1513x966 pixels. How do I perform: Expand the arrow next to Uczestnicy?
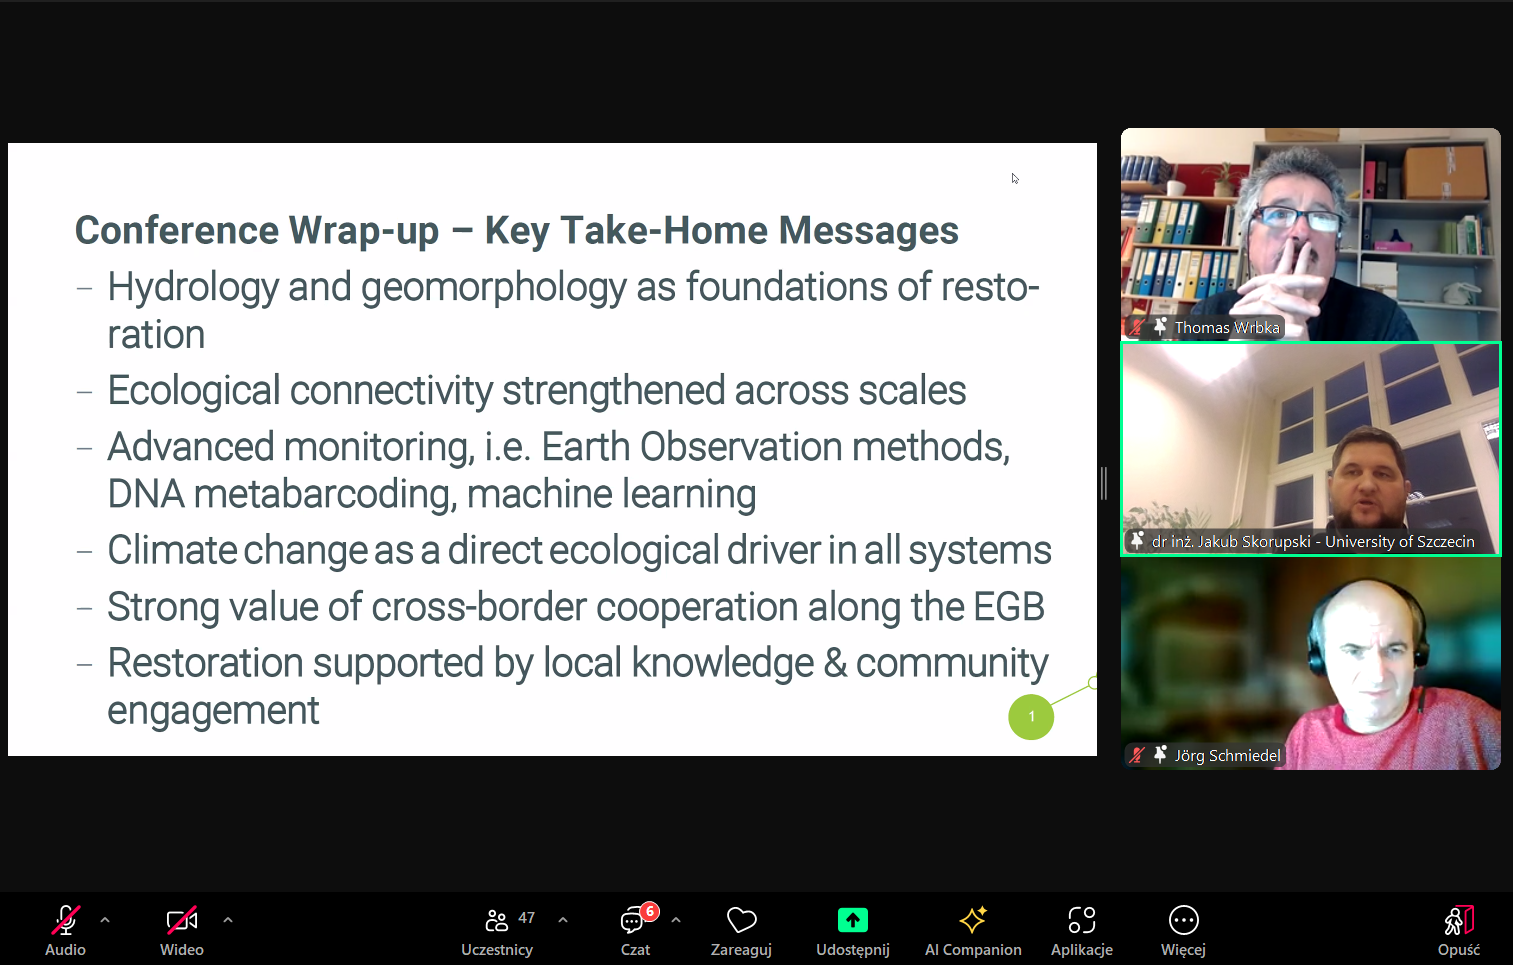tap(563, 920)
